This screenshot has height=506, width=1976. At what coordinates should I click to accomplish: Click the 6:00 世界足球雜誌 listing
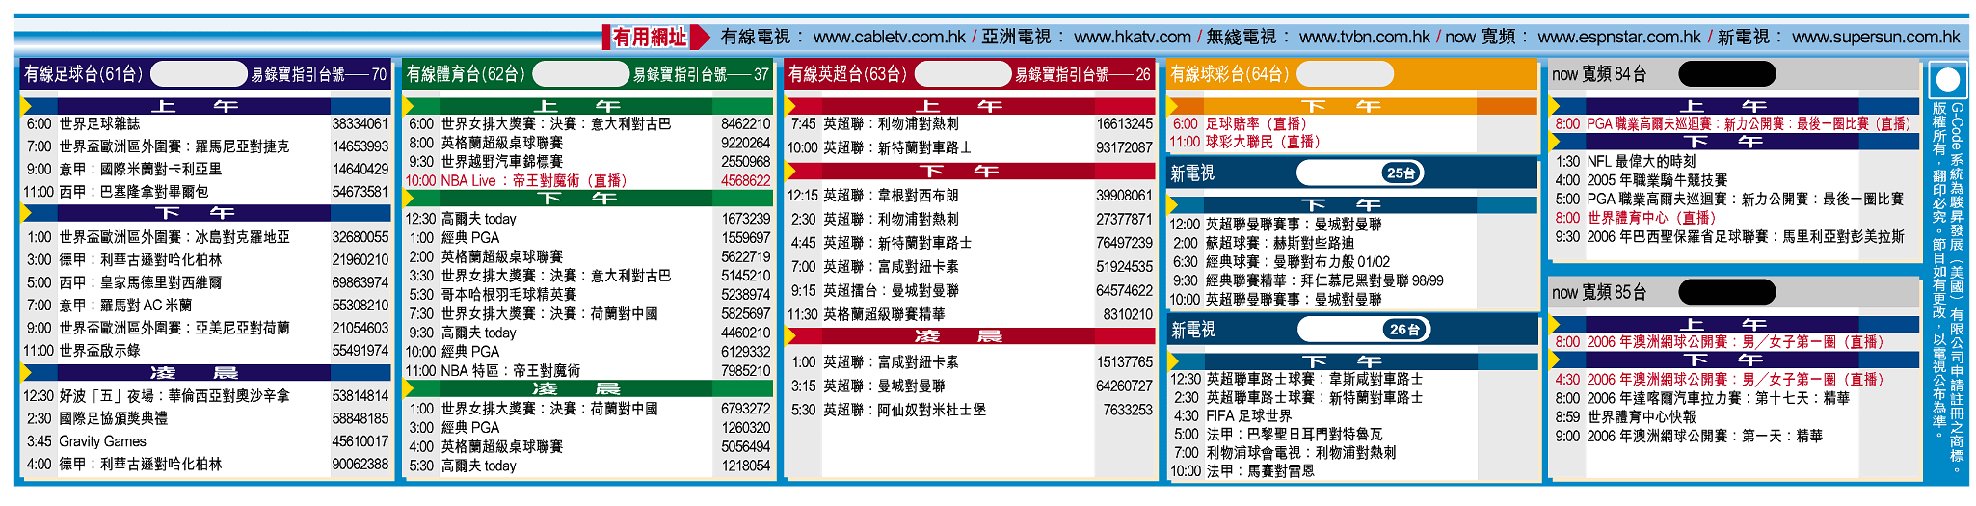(206, 124)
